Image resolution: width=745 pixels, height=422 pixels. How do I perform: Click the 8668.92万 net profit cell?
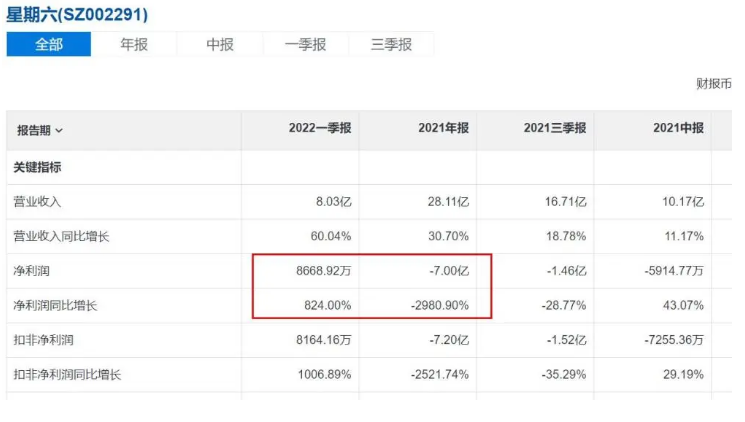click(322, 271)
